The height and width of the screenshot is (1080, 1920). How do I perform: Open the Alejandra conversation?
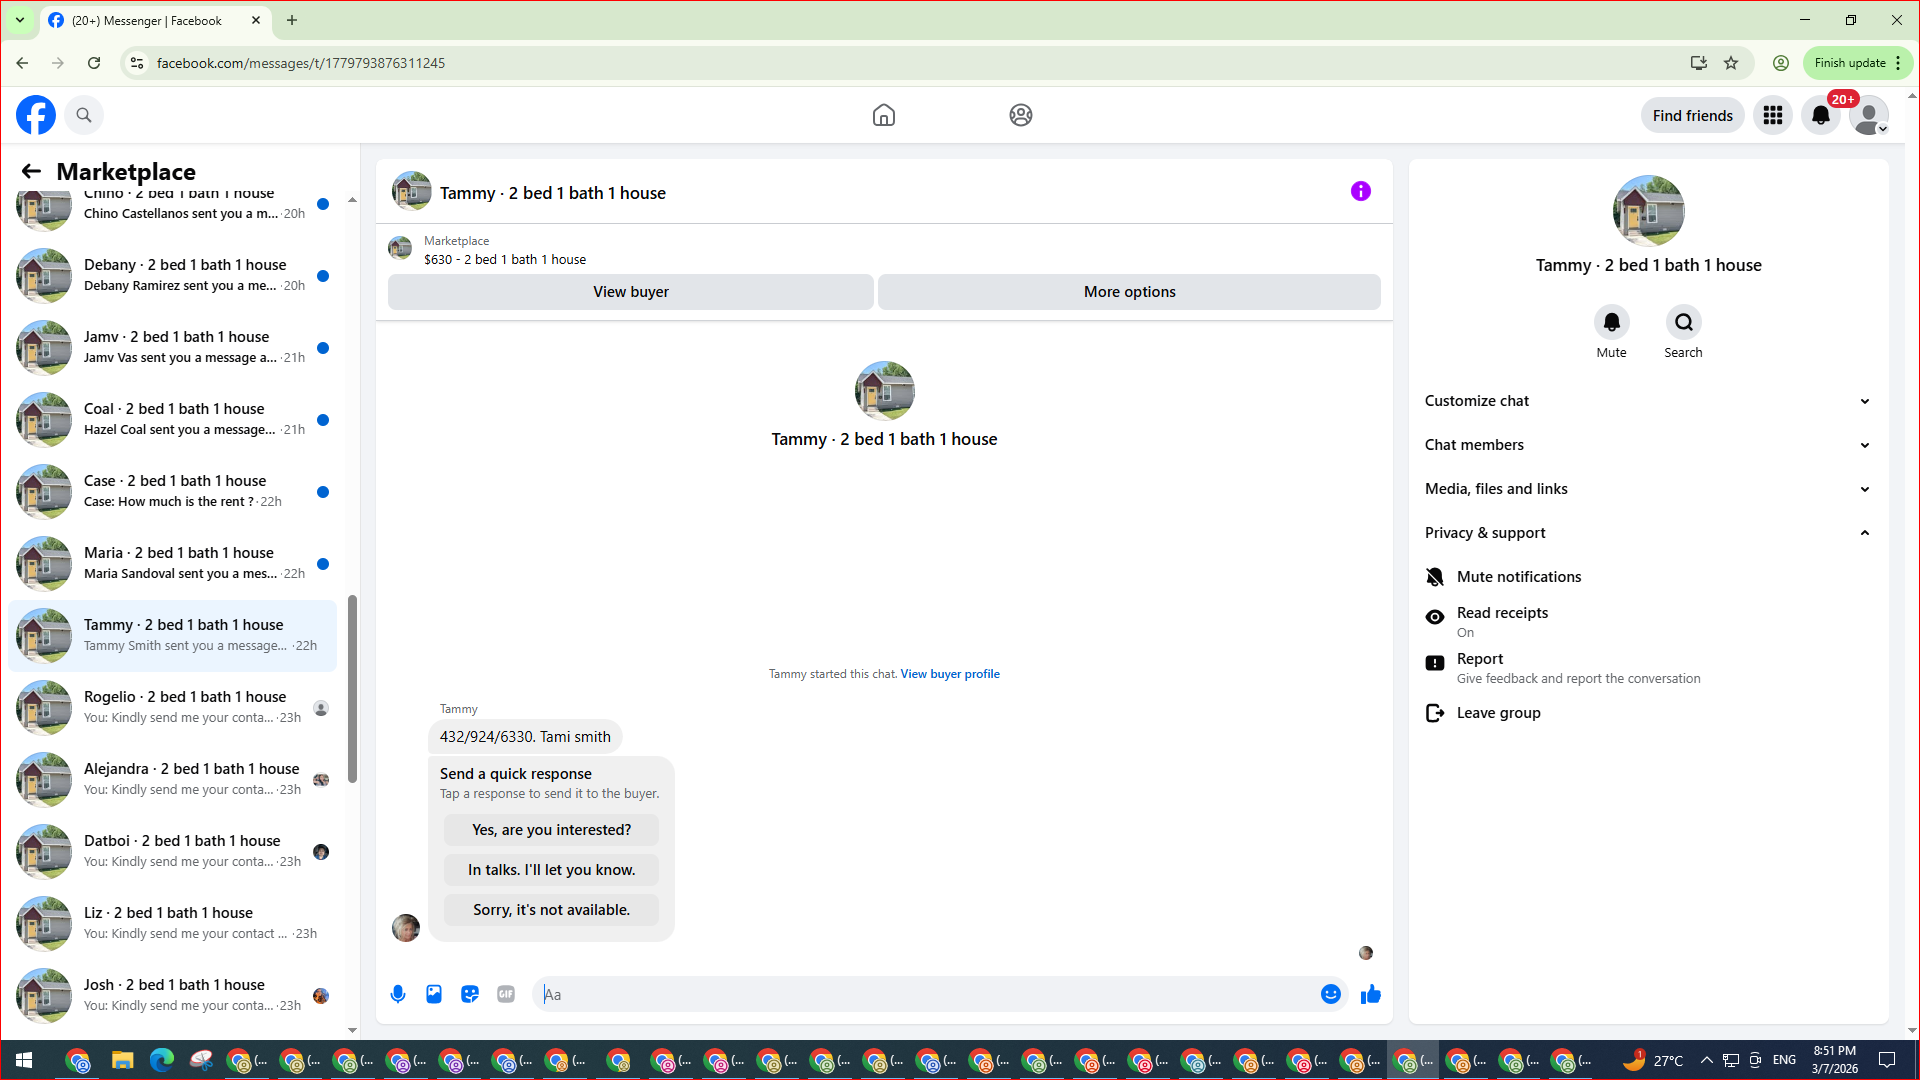coord(172,779)
